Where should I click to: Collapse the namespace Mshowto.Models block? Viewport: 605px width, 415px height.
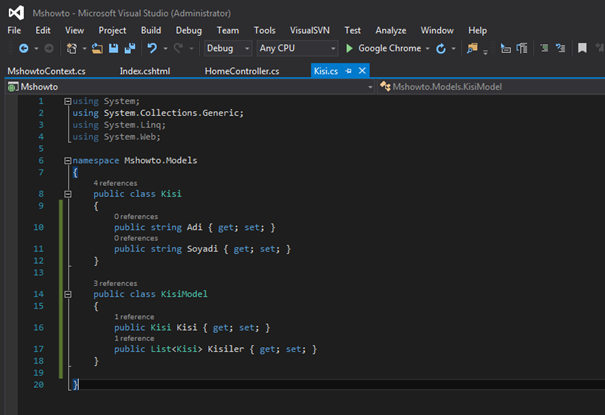68,160
